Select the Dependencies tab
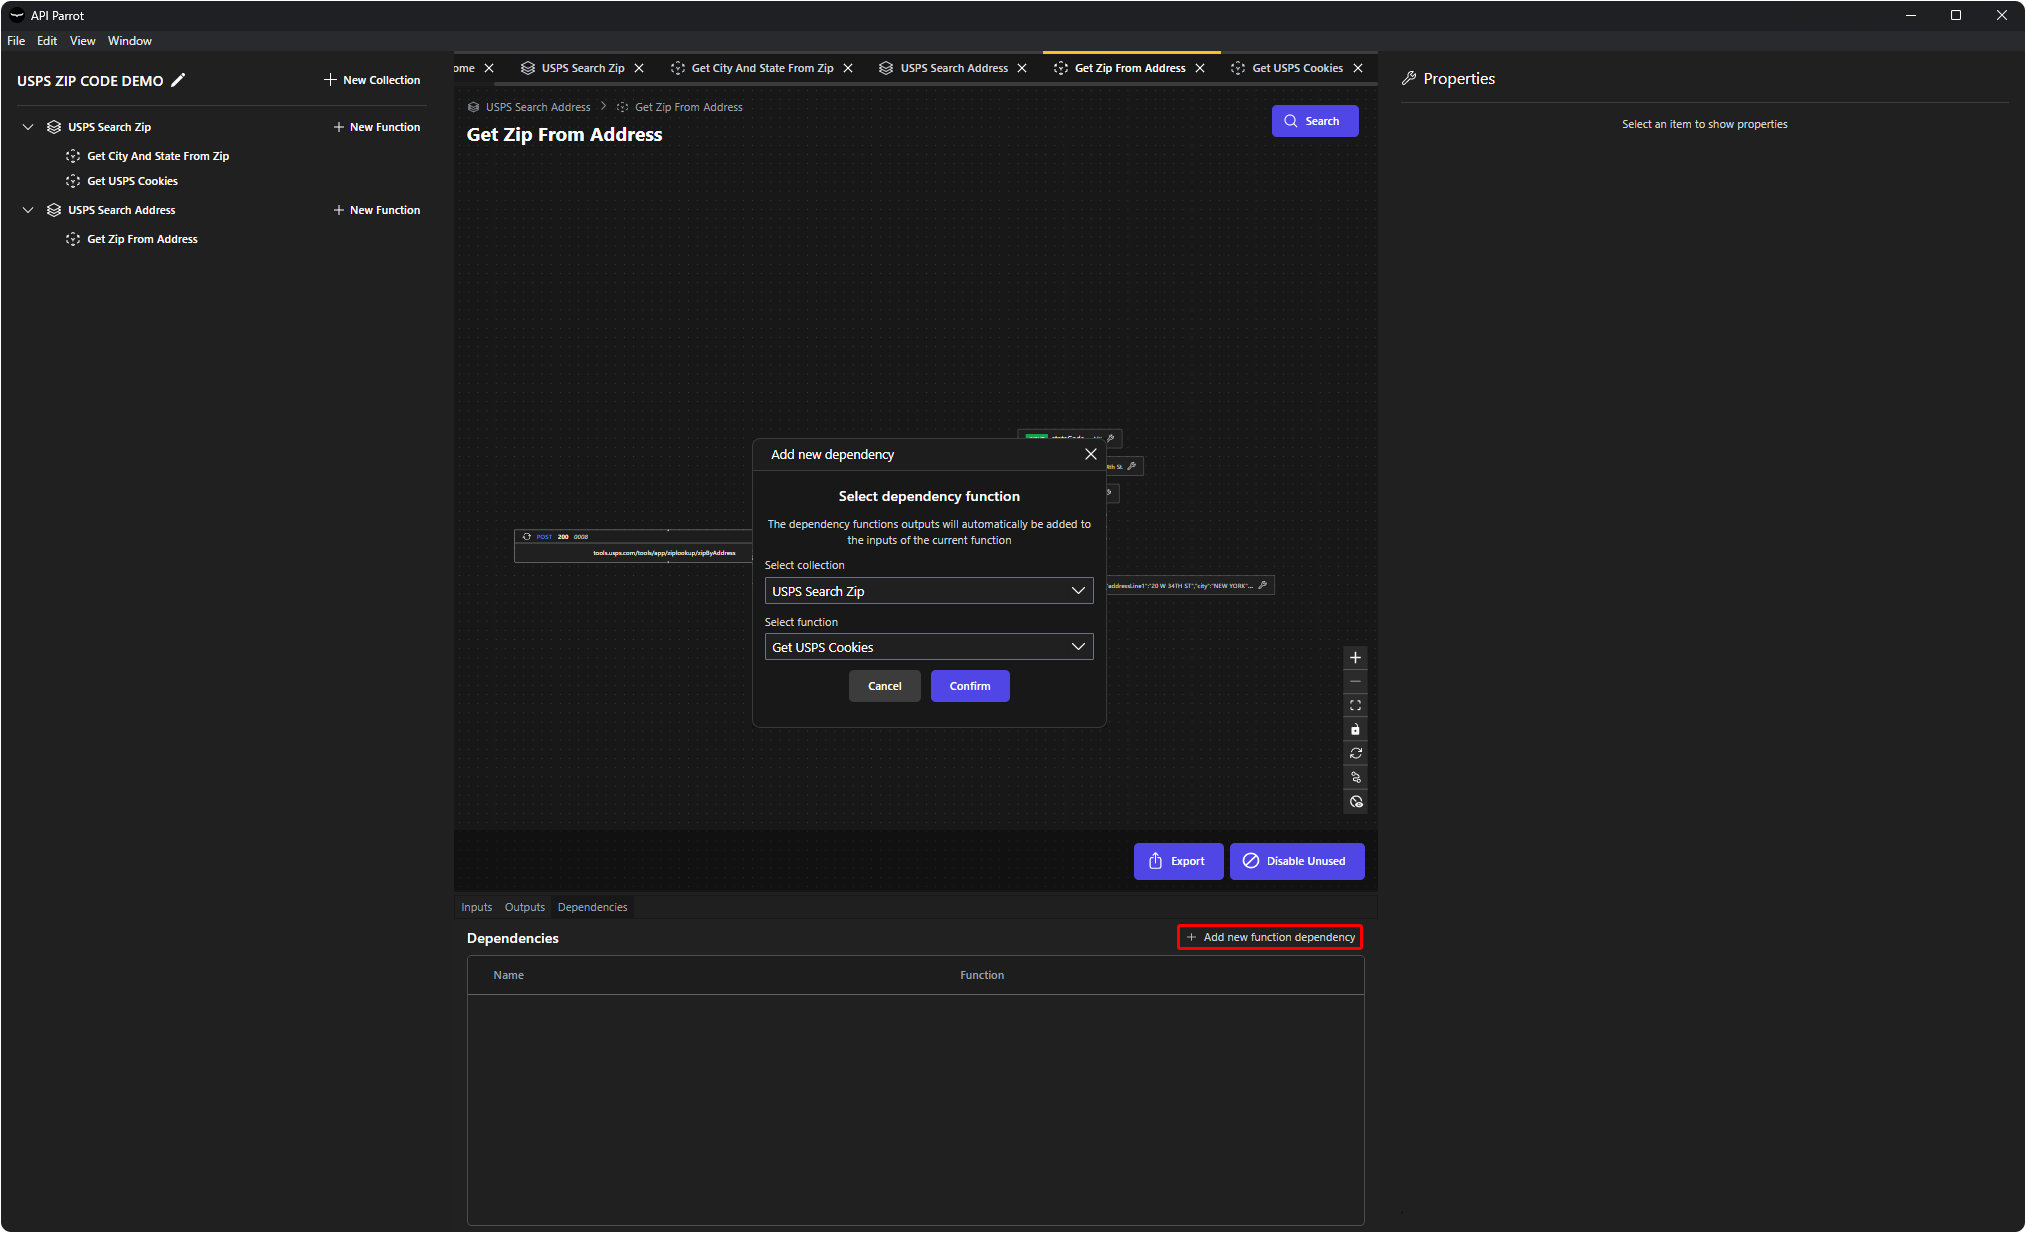The height and width of the screenshot is (1233, 2026). (x=592, y=907)
